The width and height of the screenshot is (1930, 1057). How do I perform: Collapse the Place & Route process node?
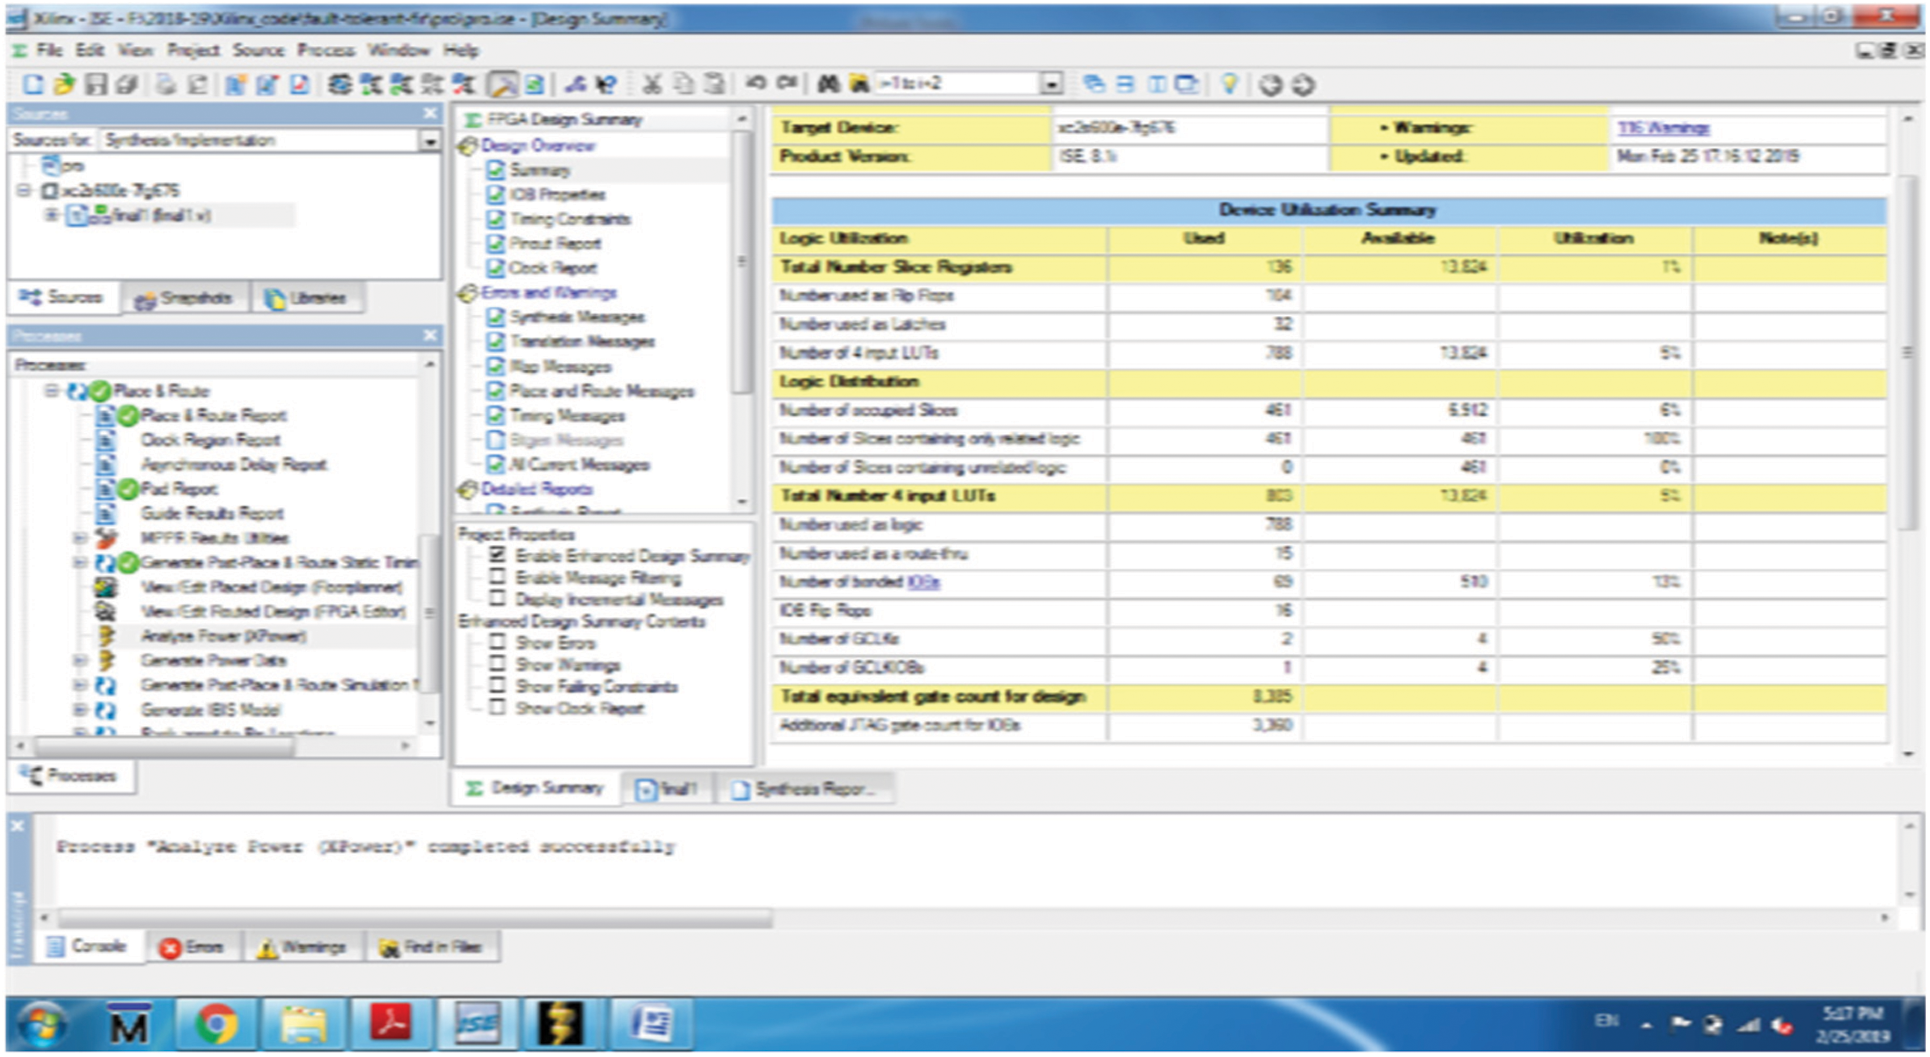(51, 391)
